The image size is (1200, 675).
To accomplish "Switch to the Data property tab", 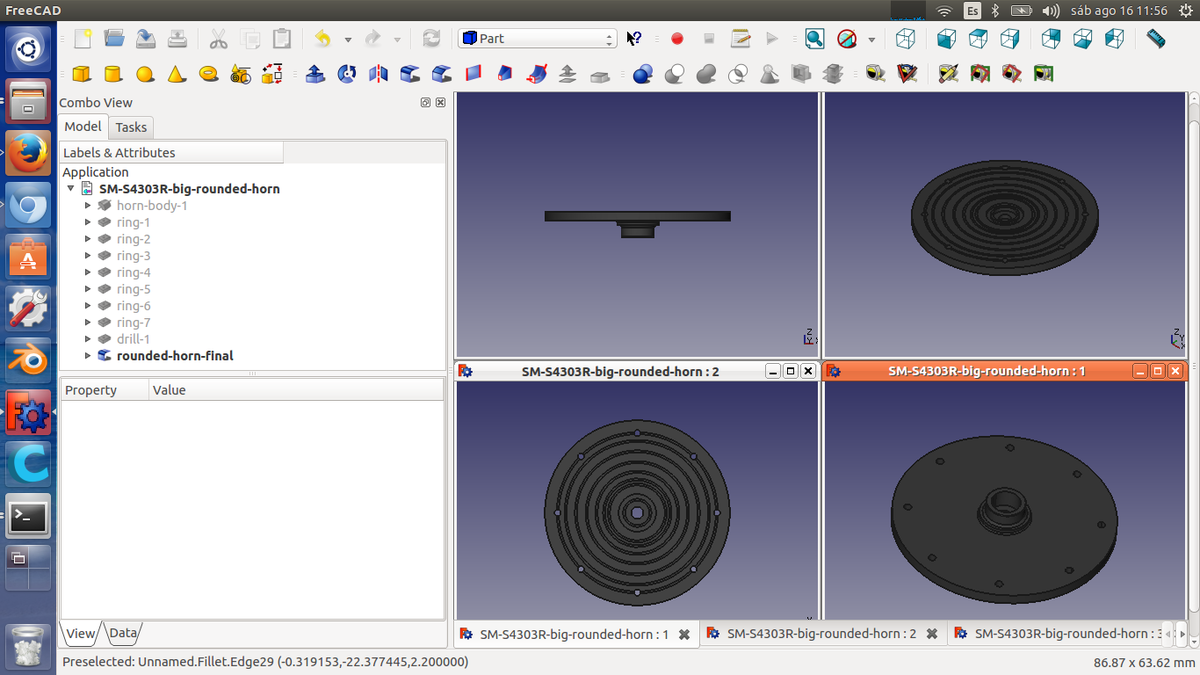I will point(123,633).
